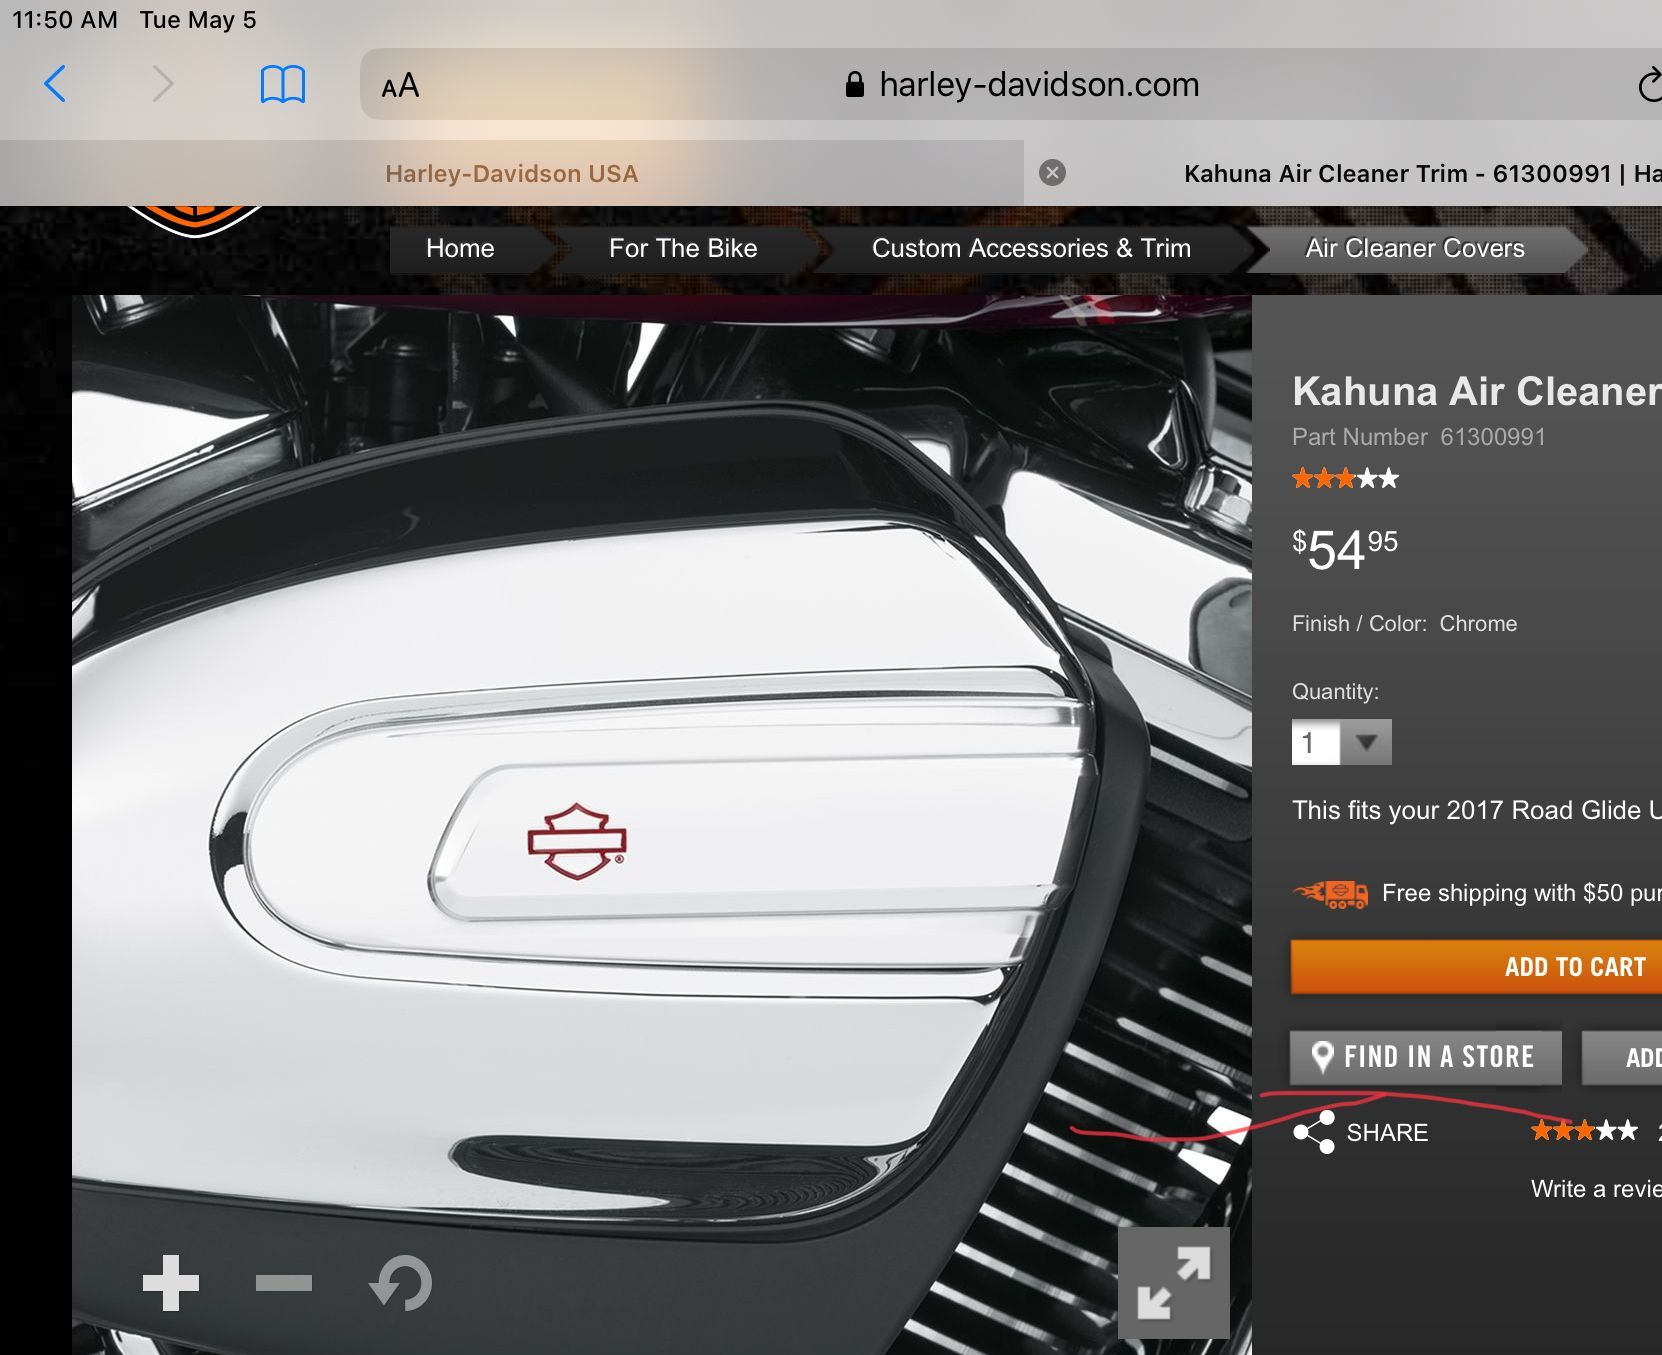Open the Safari bookmarks book icon

[x=282, y=85]
